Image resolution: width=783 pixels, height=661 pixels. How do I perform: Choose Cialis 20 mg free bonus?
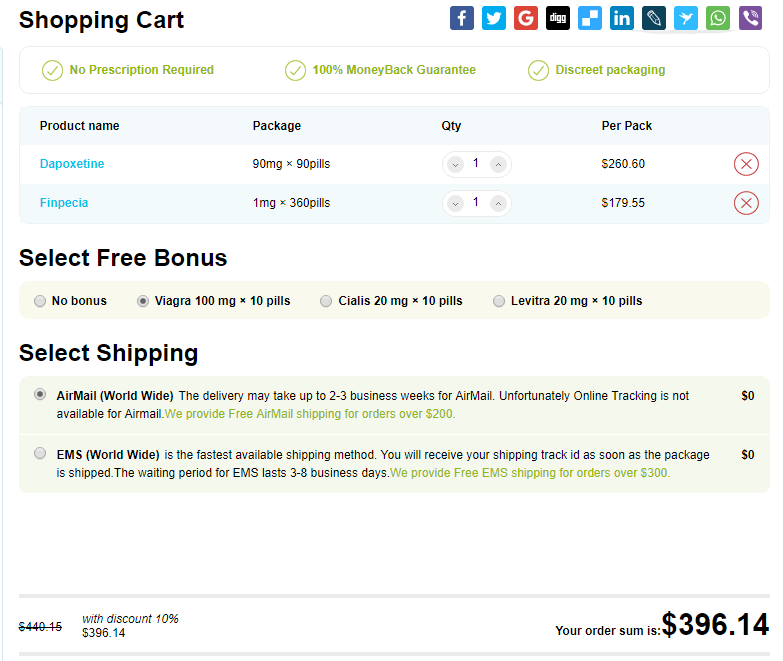pos(326,301)
